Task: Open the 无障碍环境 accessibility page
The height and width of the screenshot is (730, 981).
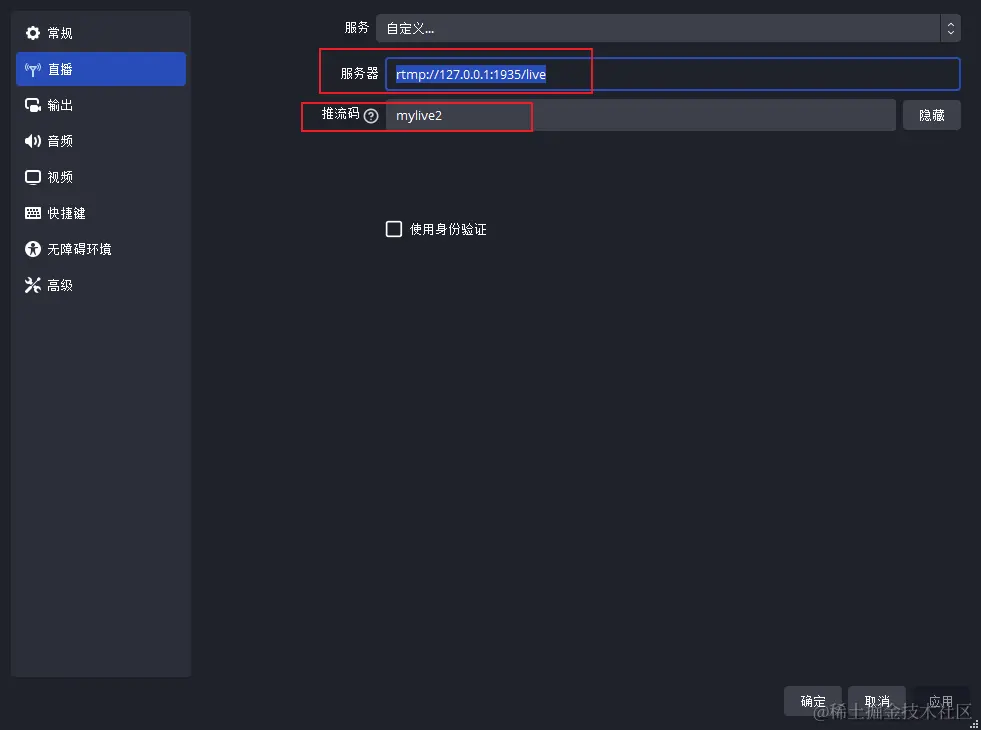Action: (x=101, y=249)
